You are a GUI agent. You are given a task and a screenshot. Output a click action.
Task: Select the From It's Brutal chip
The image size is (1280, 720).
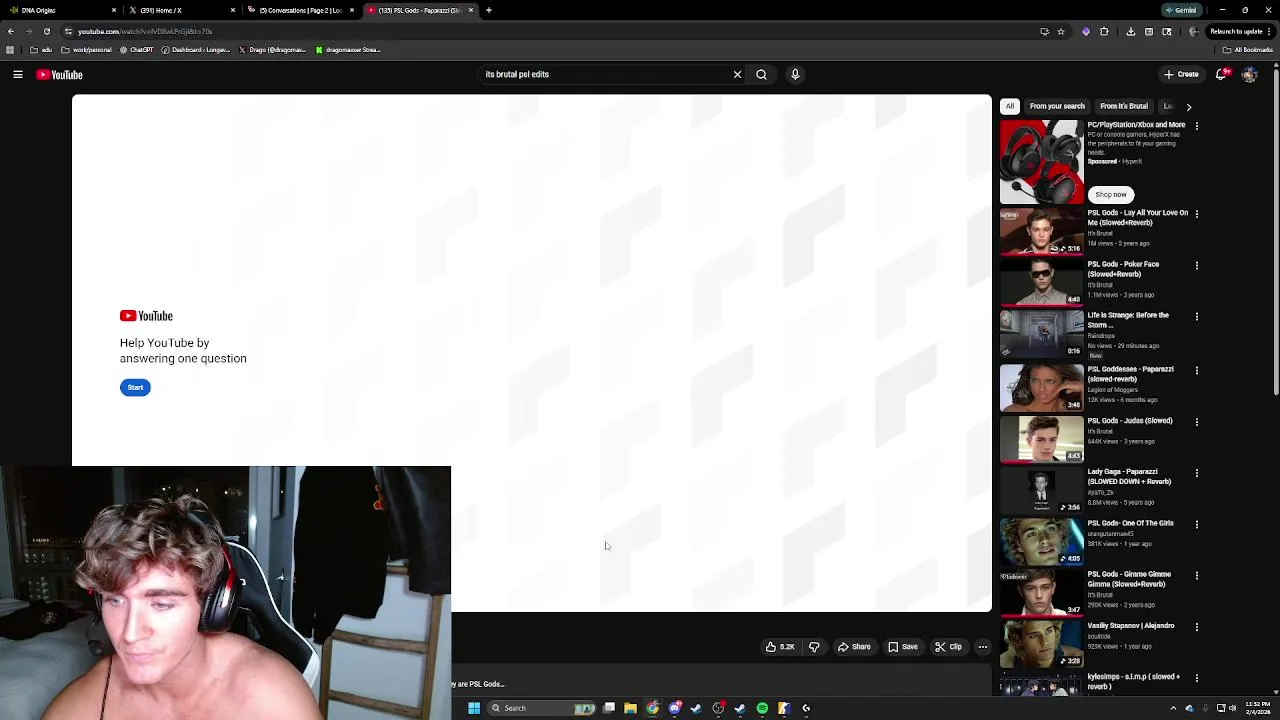(x=1124, y=106)
